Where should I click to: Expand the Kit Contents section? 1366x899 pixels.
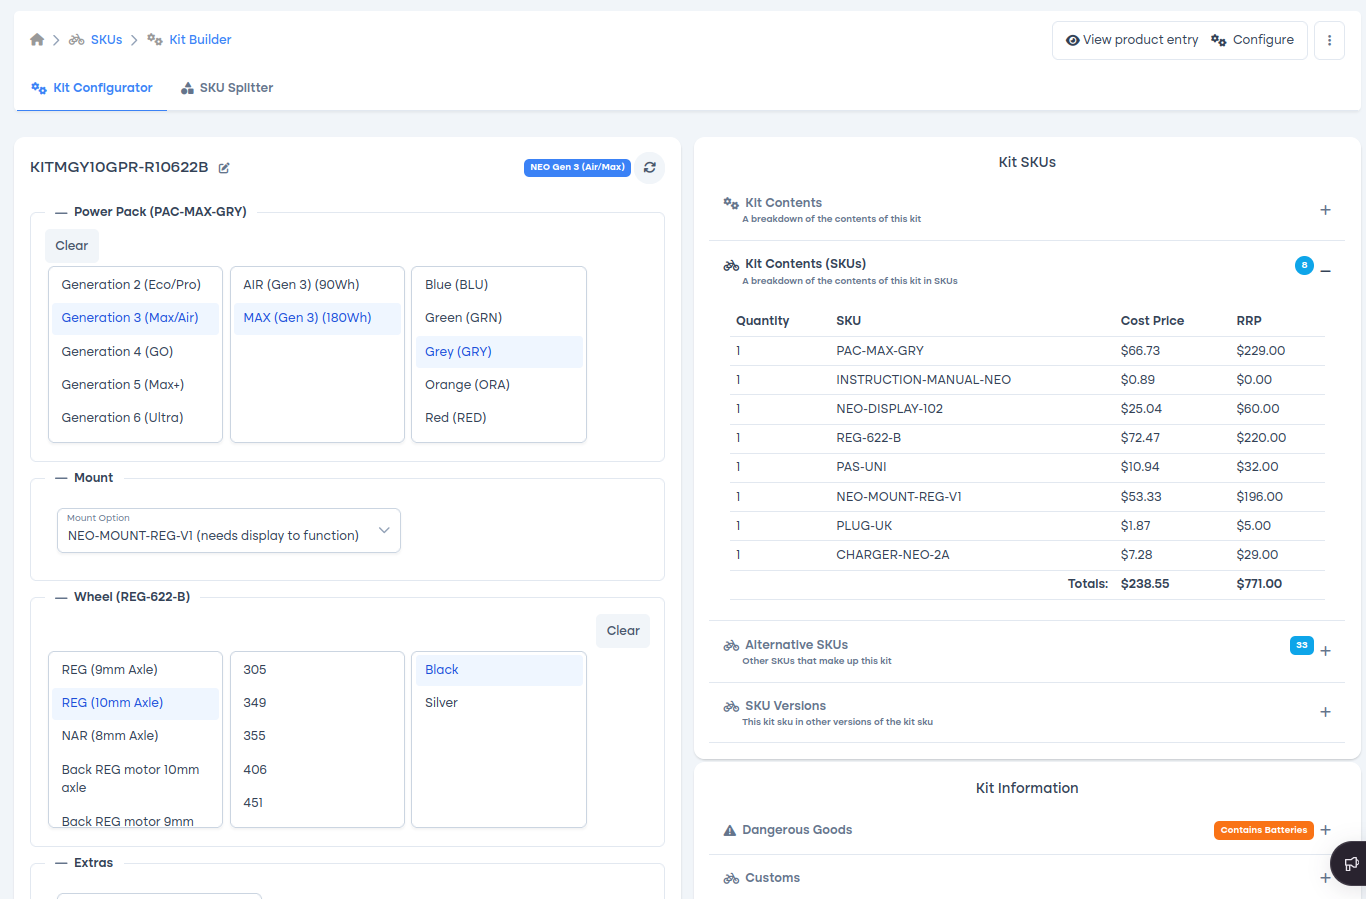tap(1325, 210)
